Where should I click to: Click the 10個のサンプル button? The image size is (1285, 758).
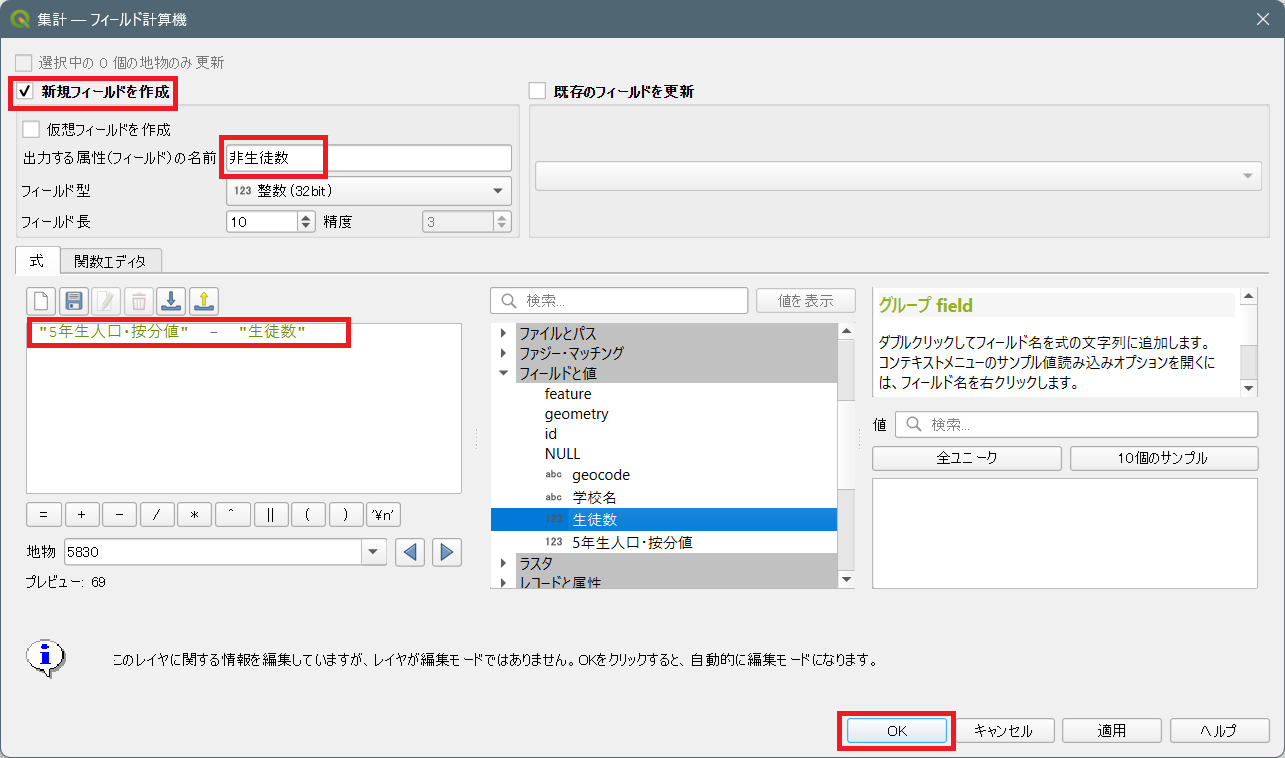coord(1164,458)
